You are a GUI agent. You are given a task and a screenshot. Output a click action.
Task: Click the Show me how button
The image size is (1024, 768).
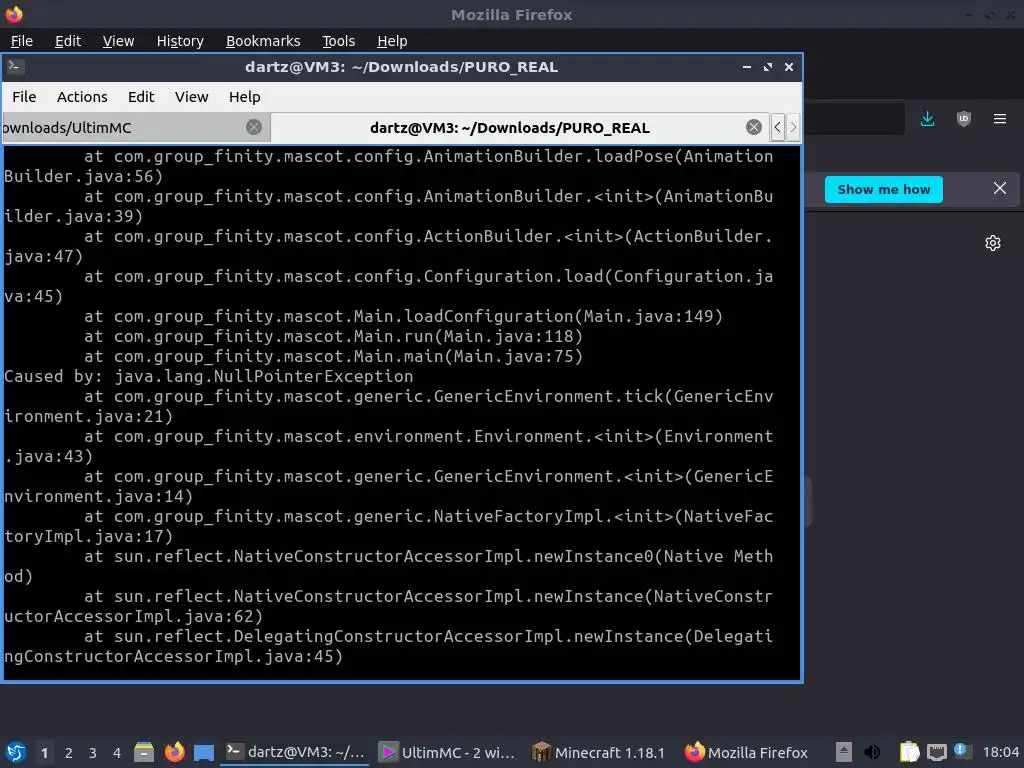pyautogui.click(x=884, y=189)
